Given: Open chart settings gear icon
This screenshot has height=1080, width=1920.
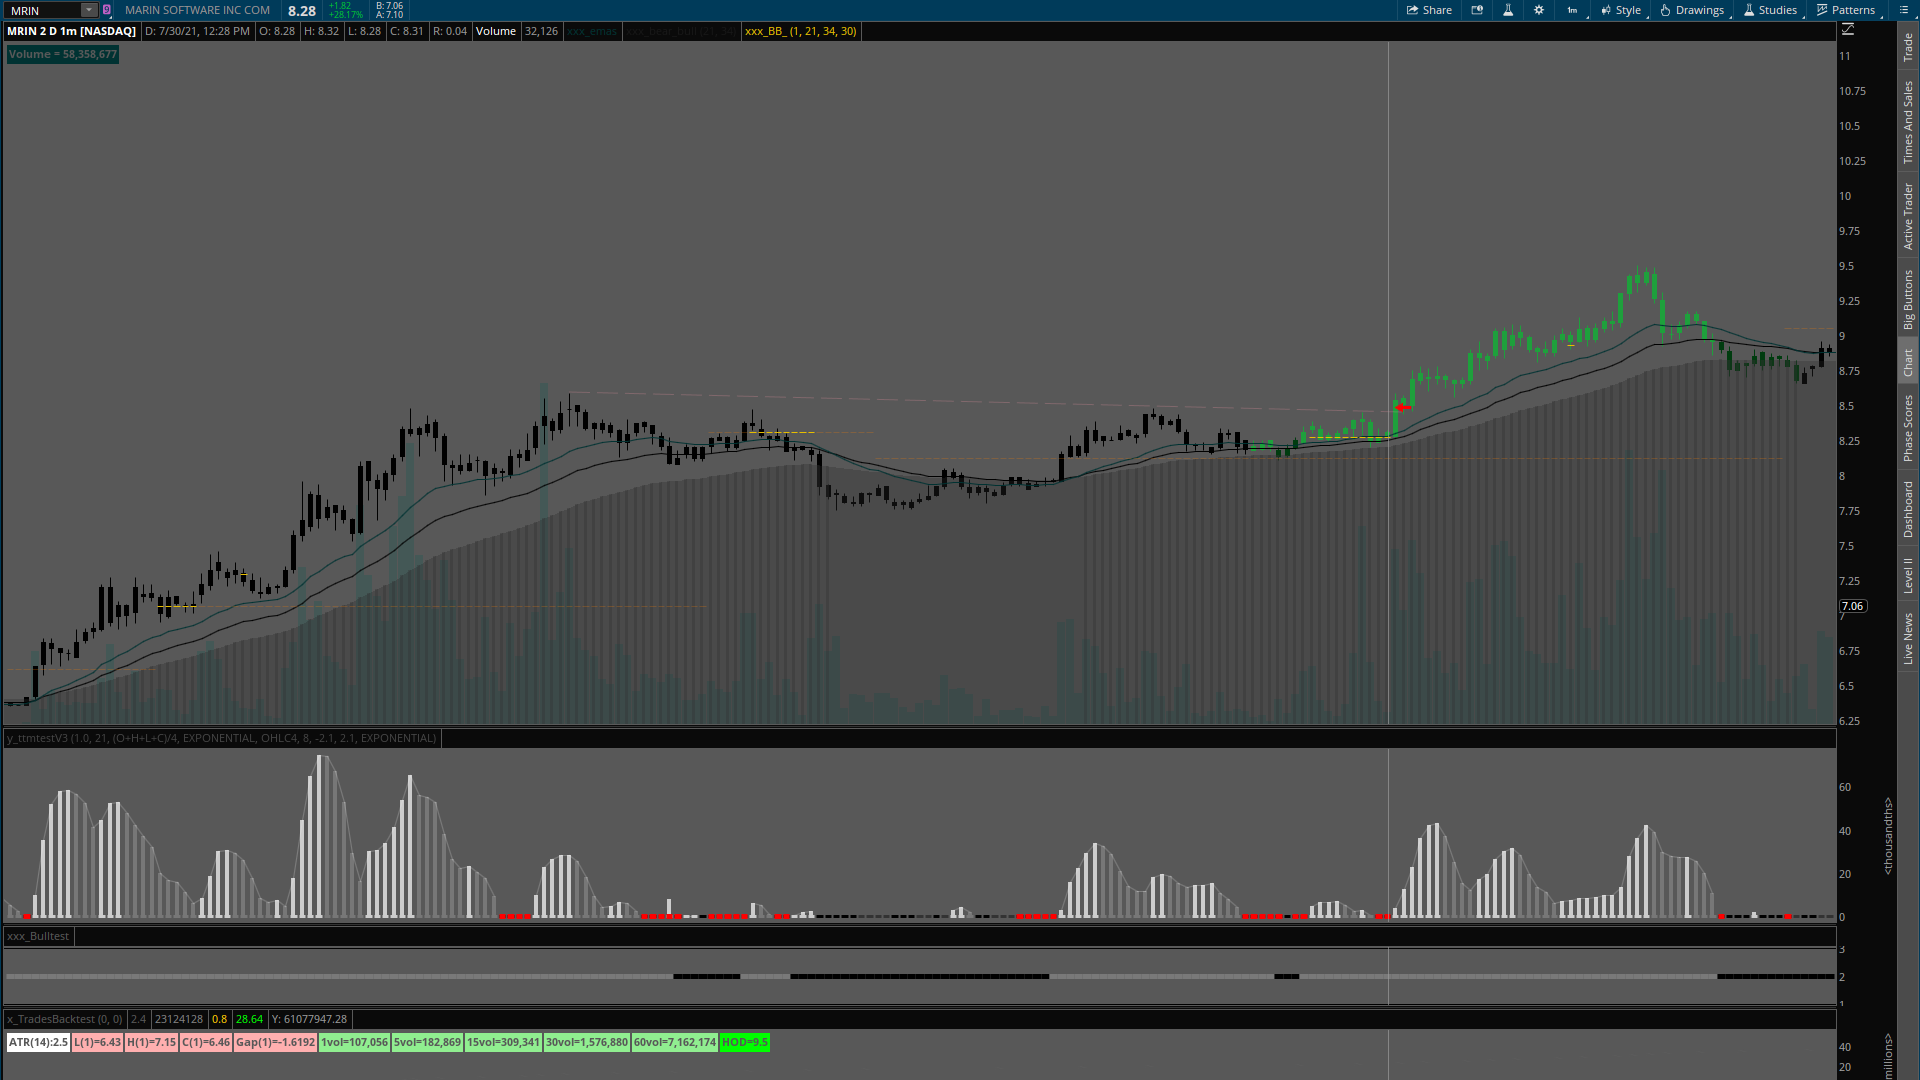Looking at the screenshot, I should click(1539, 10).
